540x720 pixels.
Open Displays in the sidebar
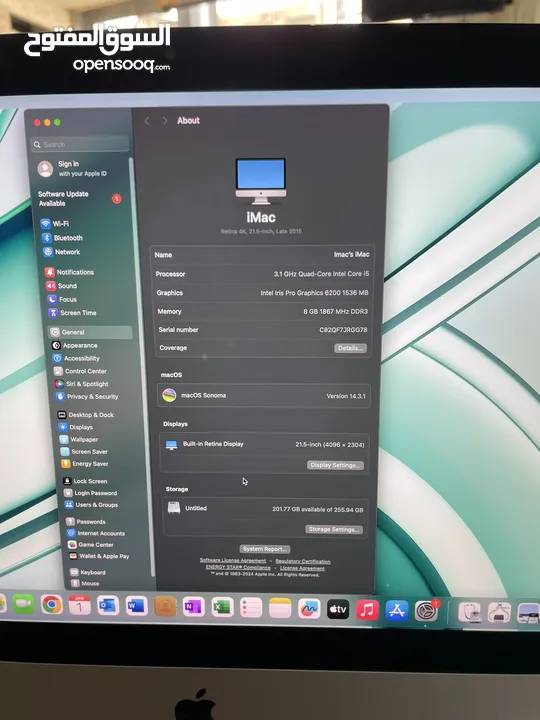point(76,427)
